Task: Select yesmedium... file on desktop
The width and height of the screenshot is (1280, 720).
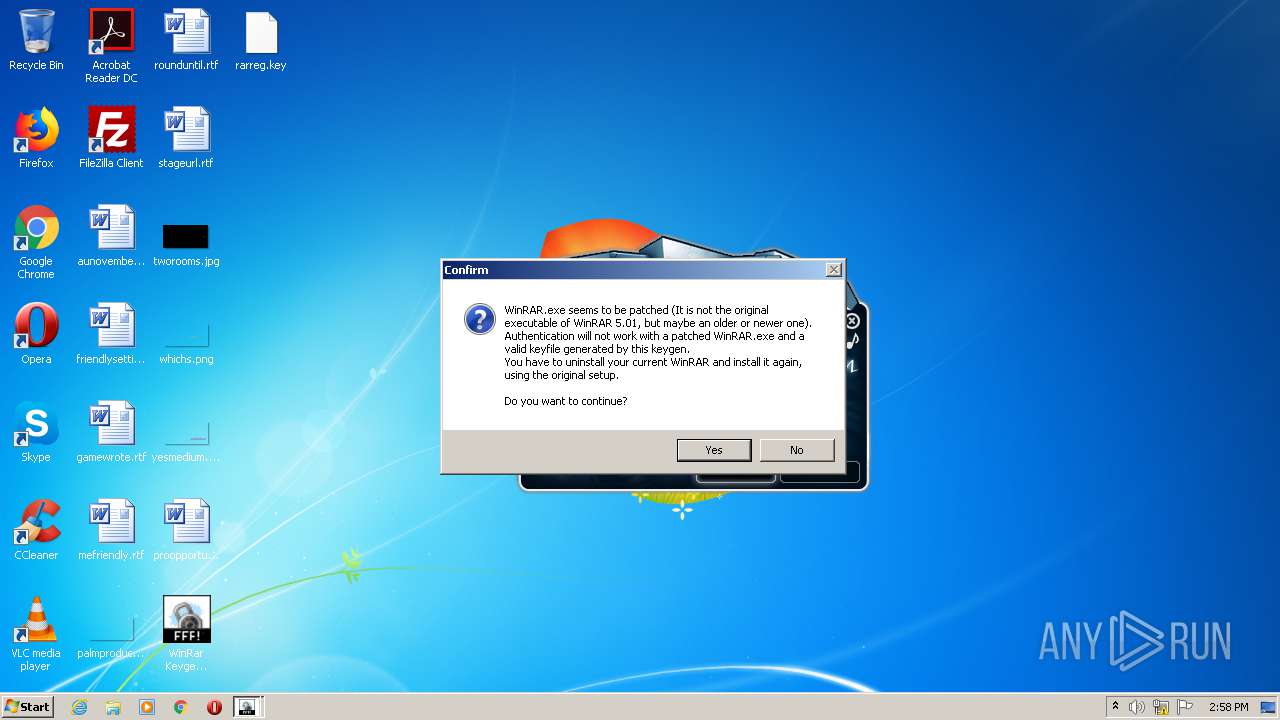Action: [x=186, y=440]
